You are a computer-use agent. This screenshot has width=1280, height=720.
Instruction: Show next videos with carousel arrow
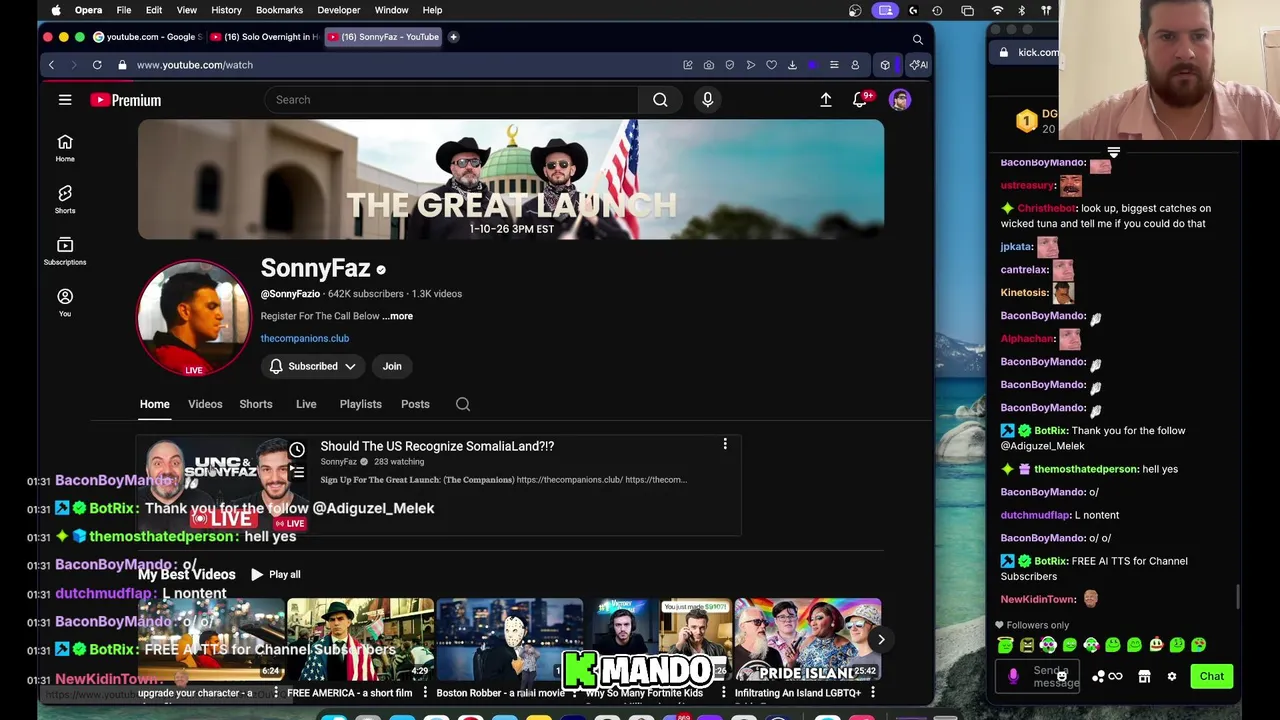[x=881, y=639]
